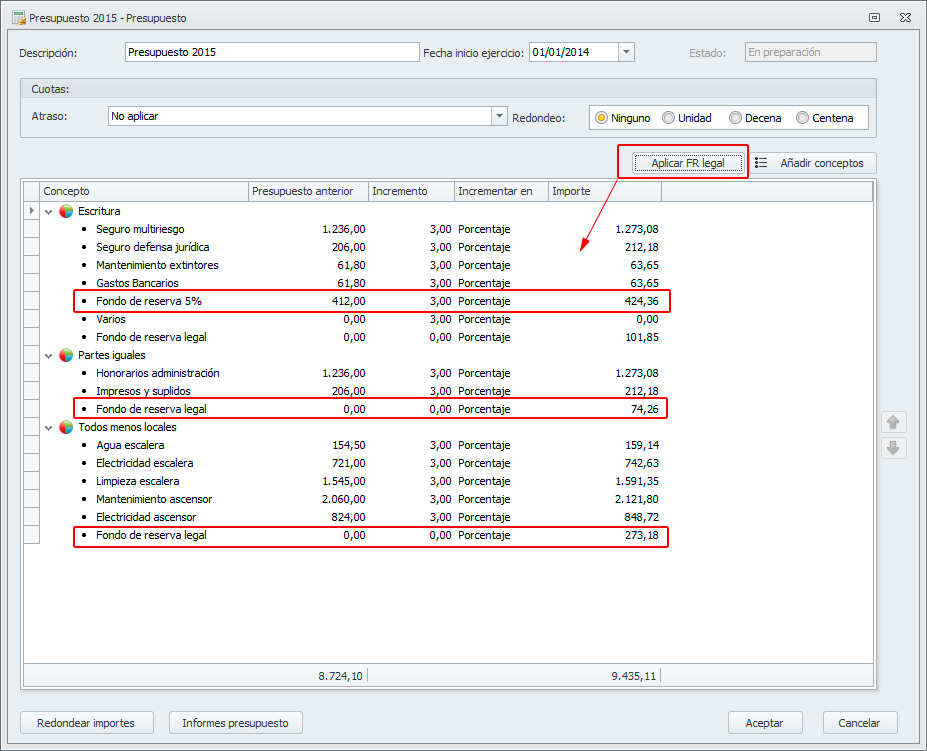Collapse the Escritura group
This screenshot has height=751, width=927.
(48, 211)
